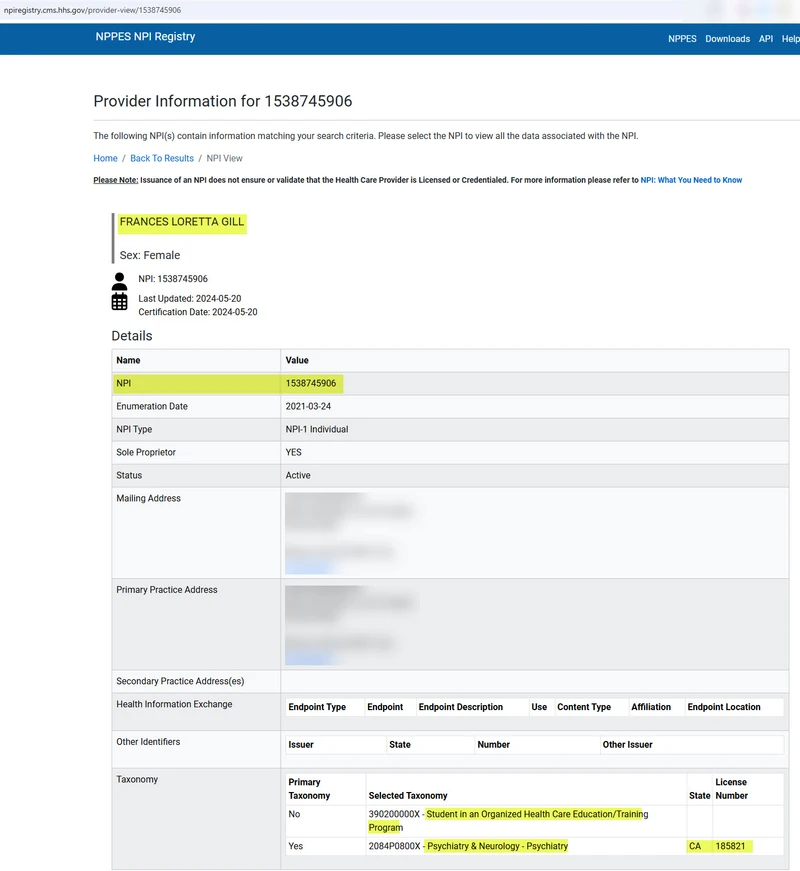Click the calendar icon beside Last Updated

click(120, 301)
